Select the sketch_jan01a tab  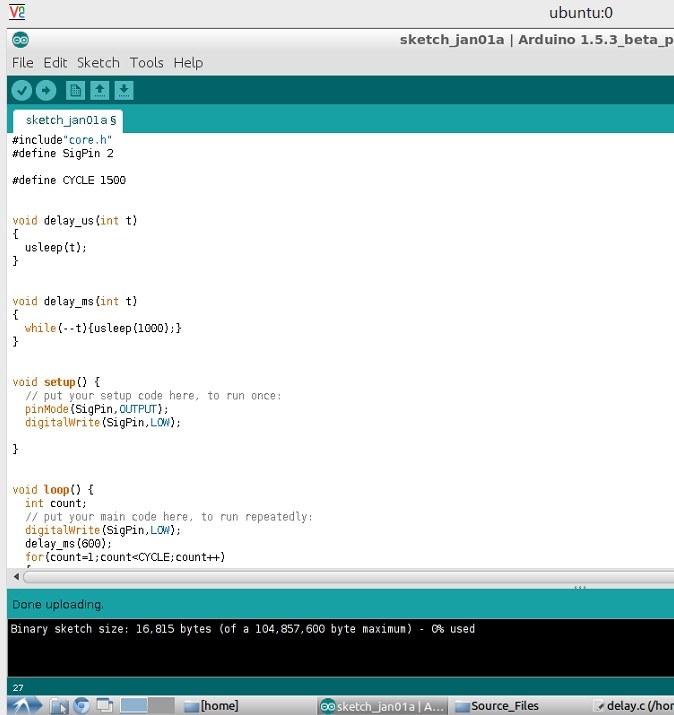(x=68, y=120)
